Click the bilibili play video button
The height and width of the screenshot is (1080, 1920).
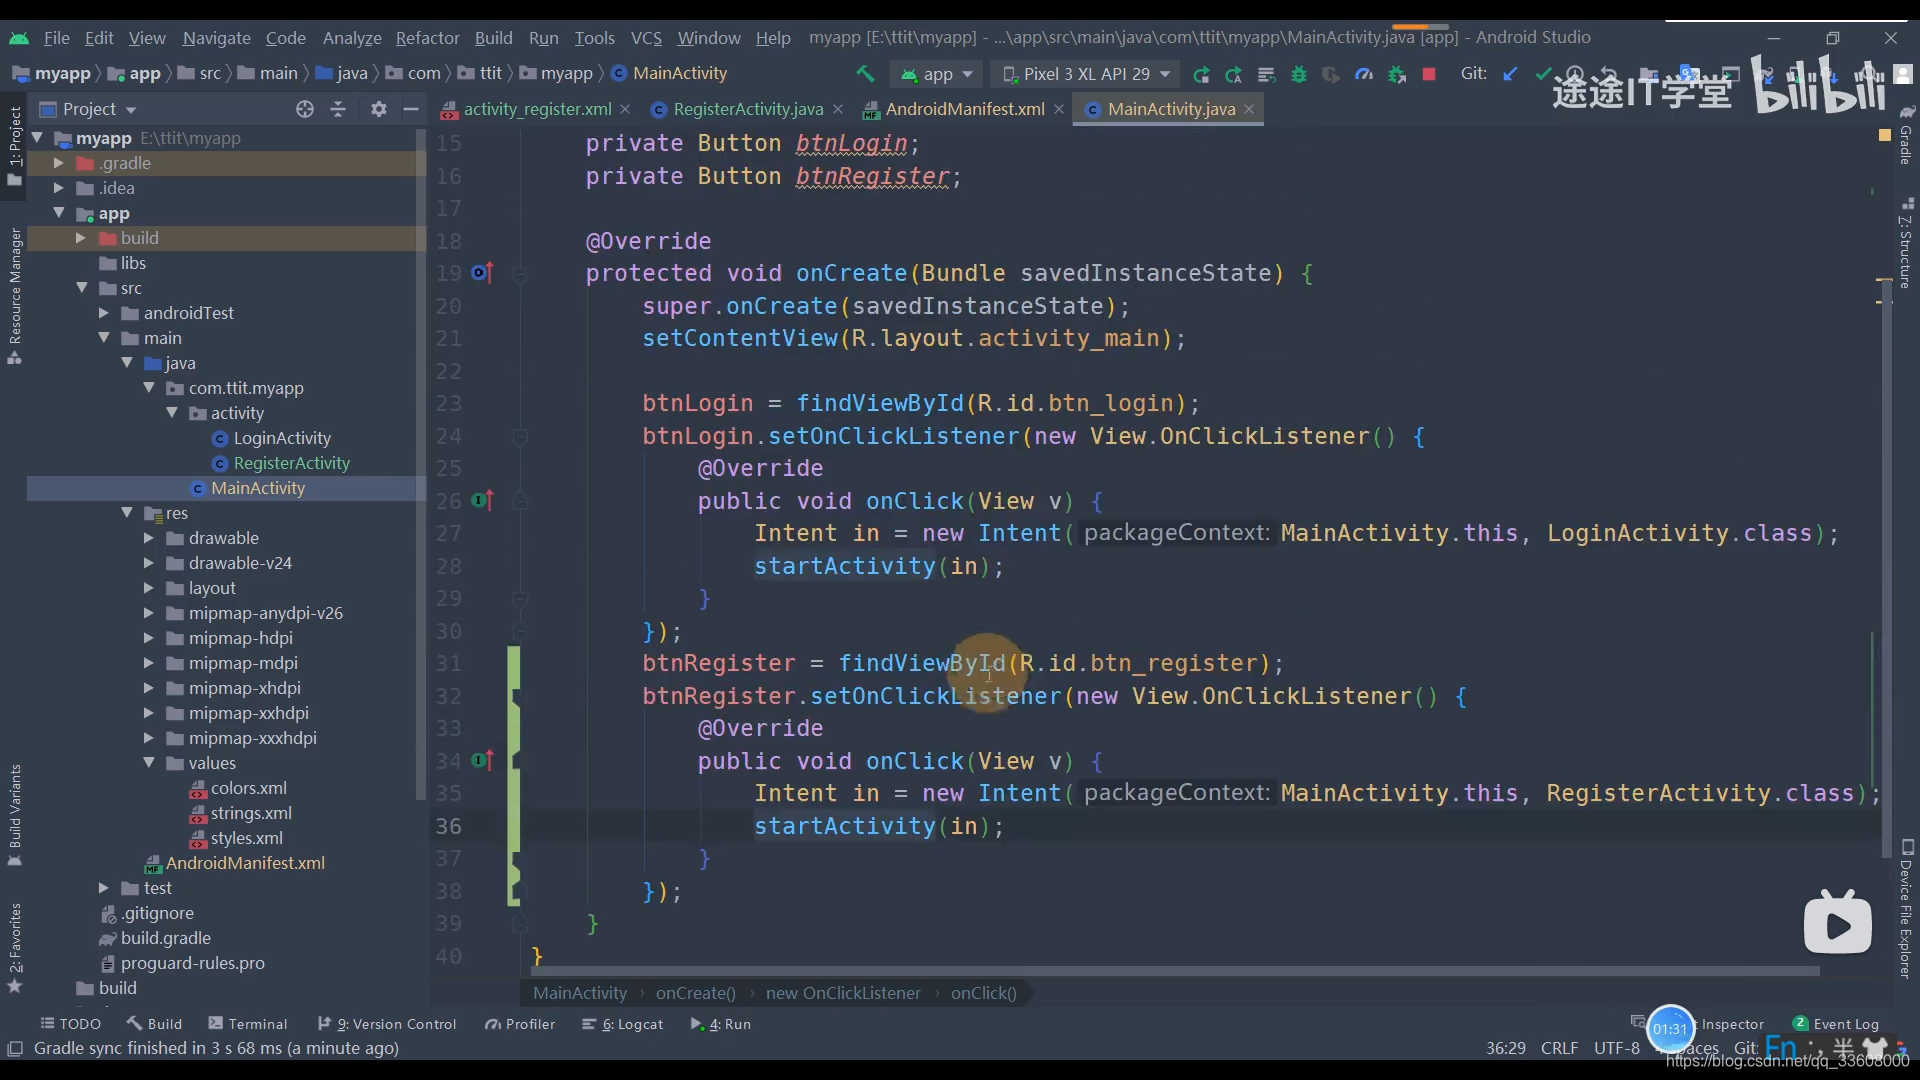pos(1838,924)
